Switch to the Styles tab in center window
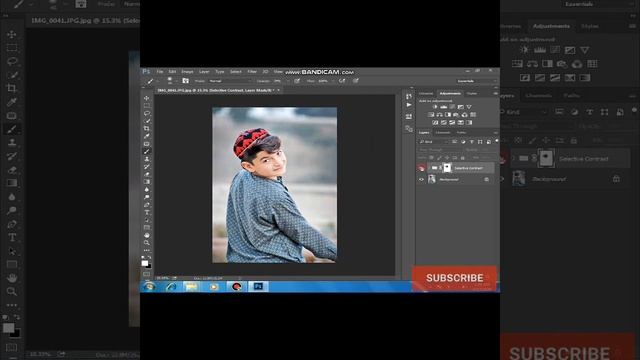The width and height of the screenshot is (640, 360). pyautogui.click(x=472, y=93)
